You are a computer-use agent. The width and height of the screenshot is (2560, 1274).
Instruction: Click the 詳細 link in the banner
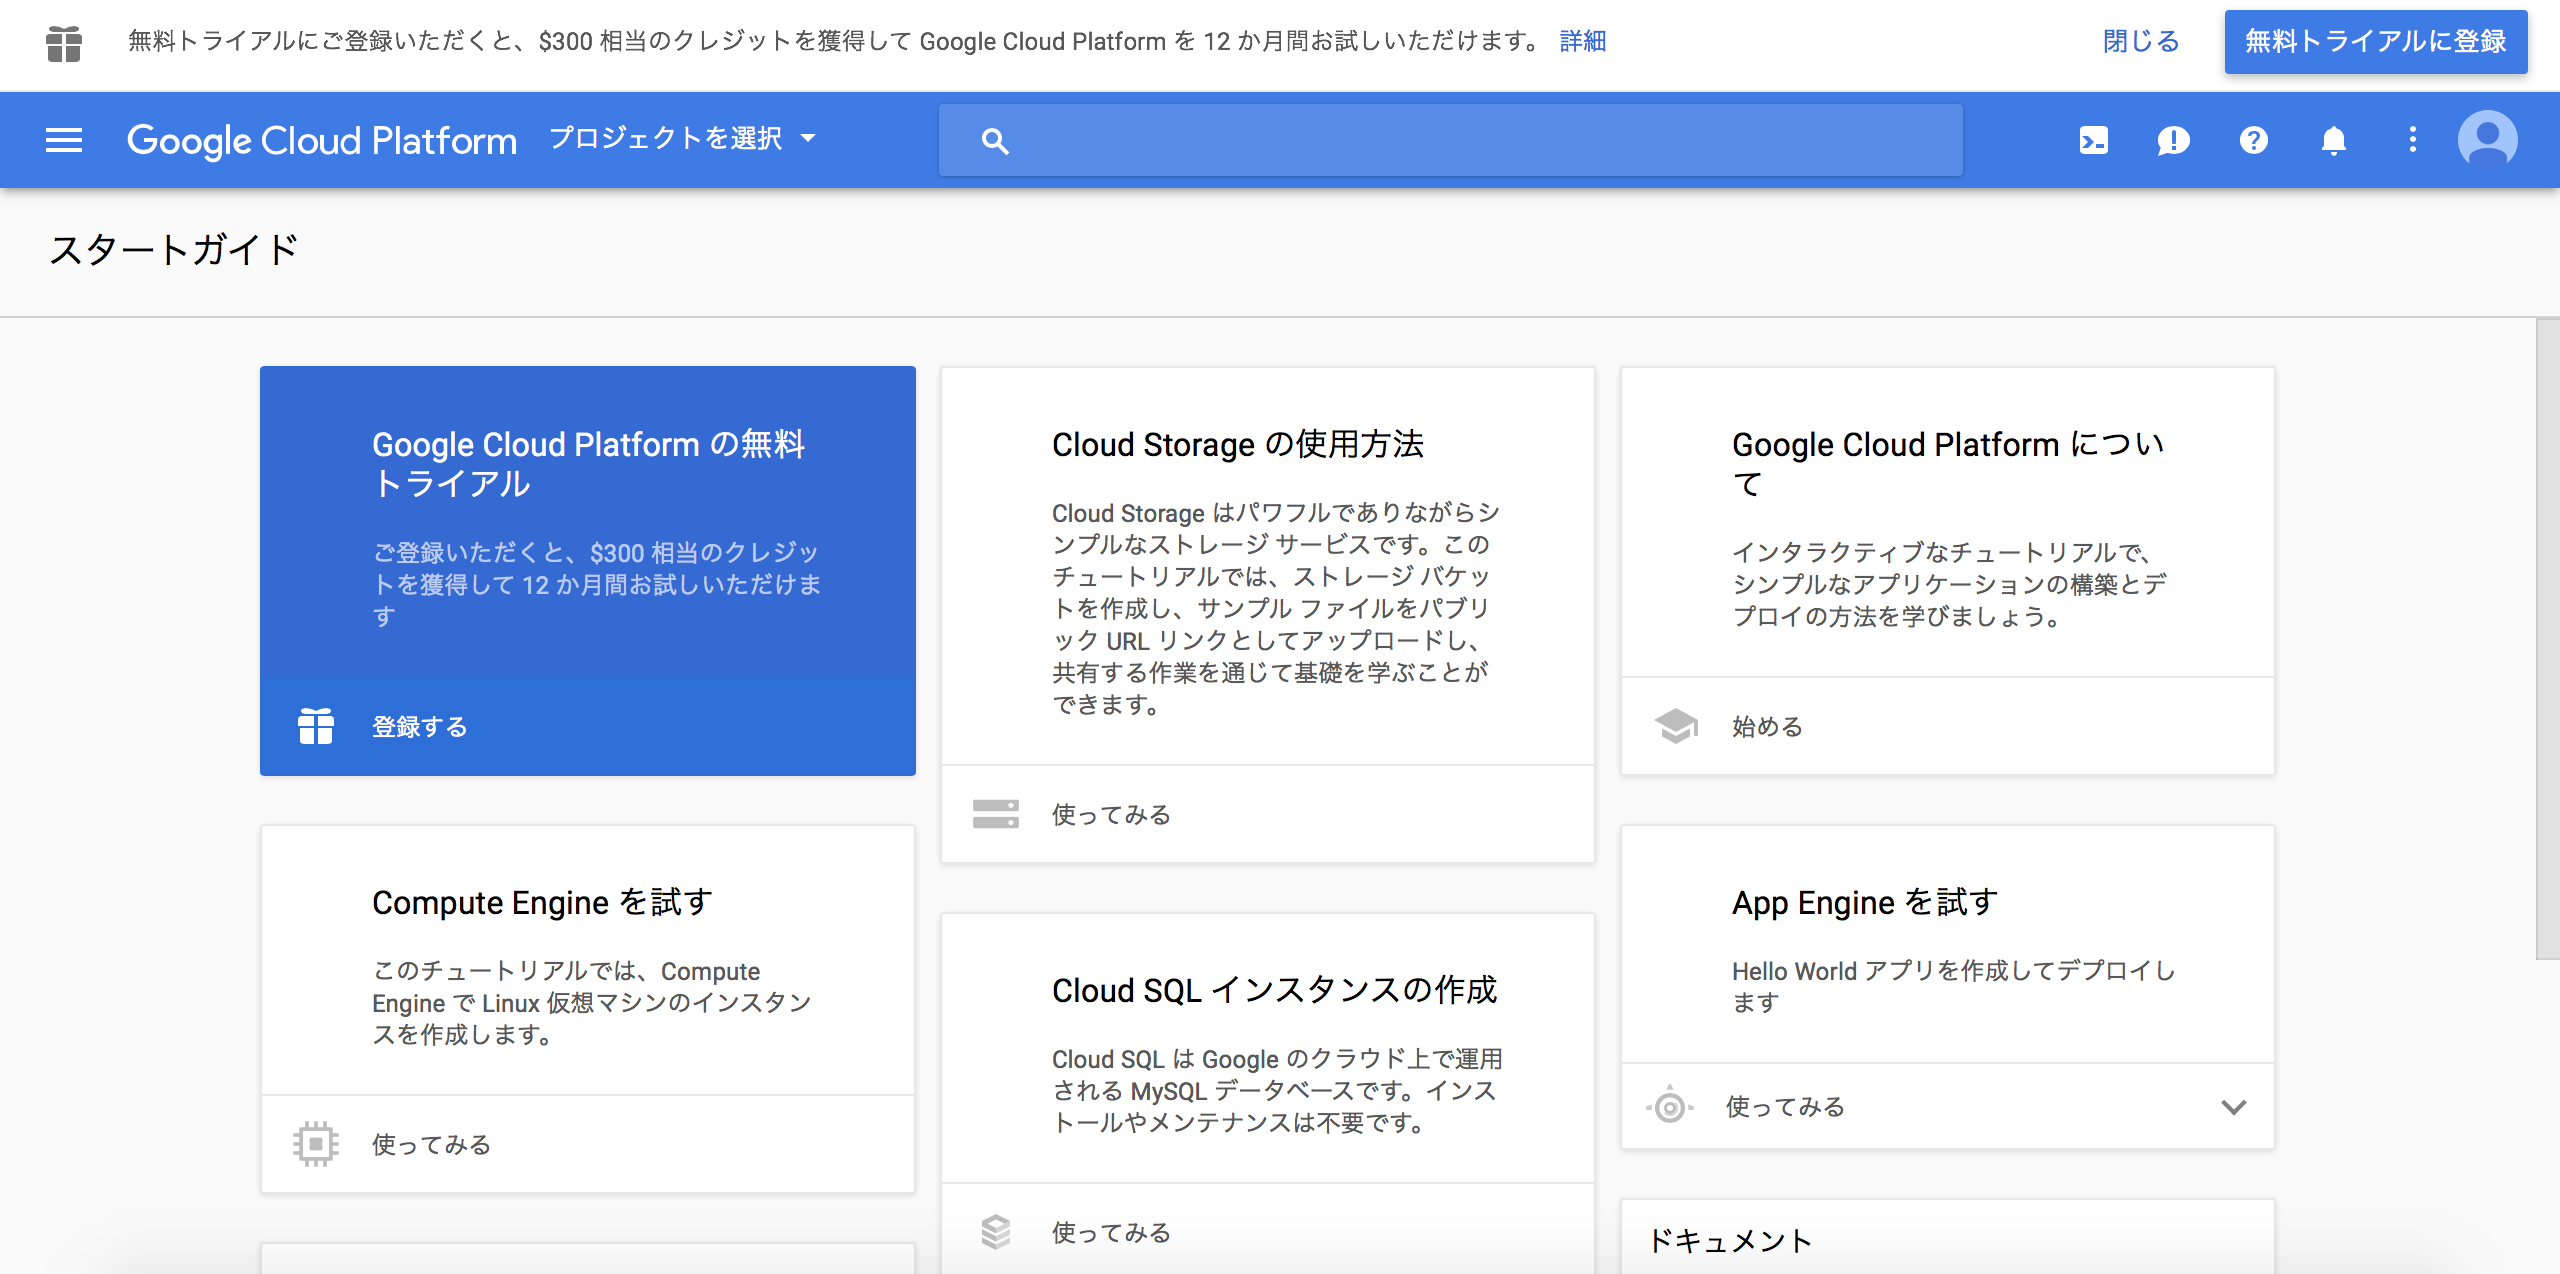(x=1583, y=42)
